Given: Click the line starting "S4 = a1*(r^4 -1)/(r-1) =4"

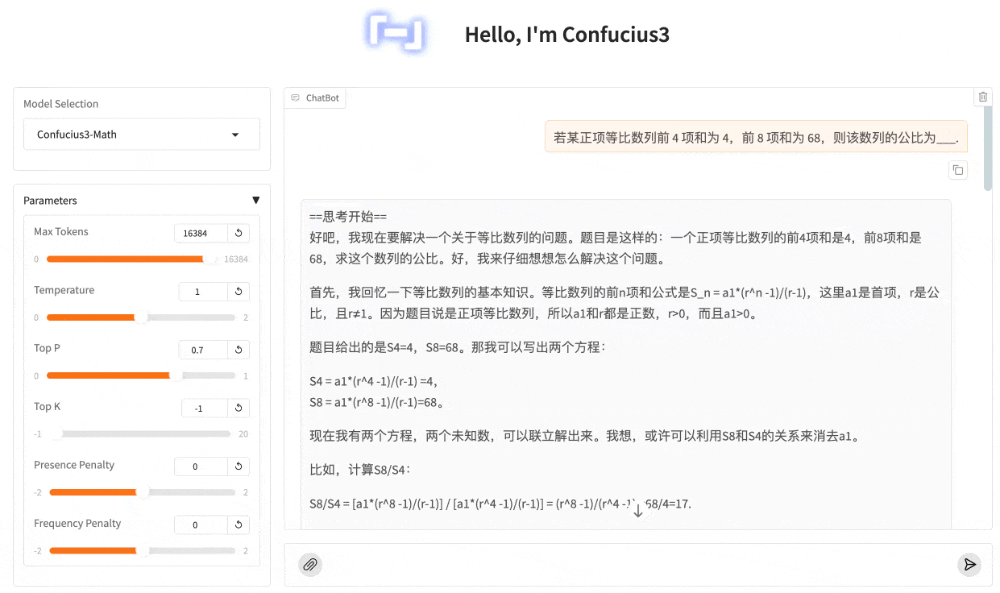Looking at the screenshot, I should pos(374,381).
